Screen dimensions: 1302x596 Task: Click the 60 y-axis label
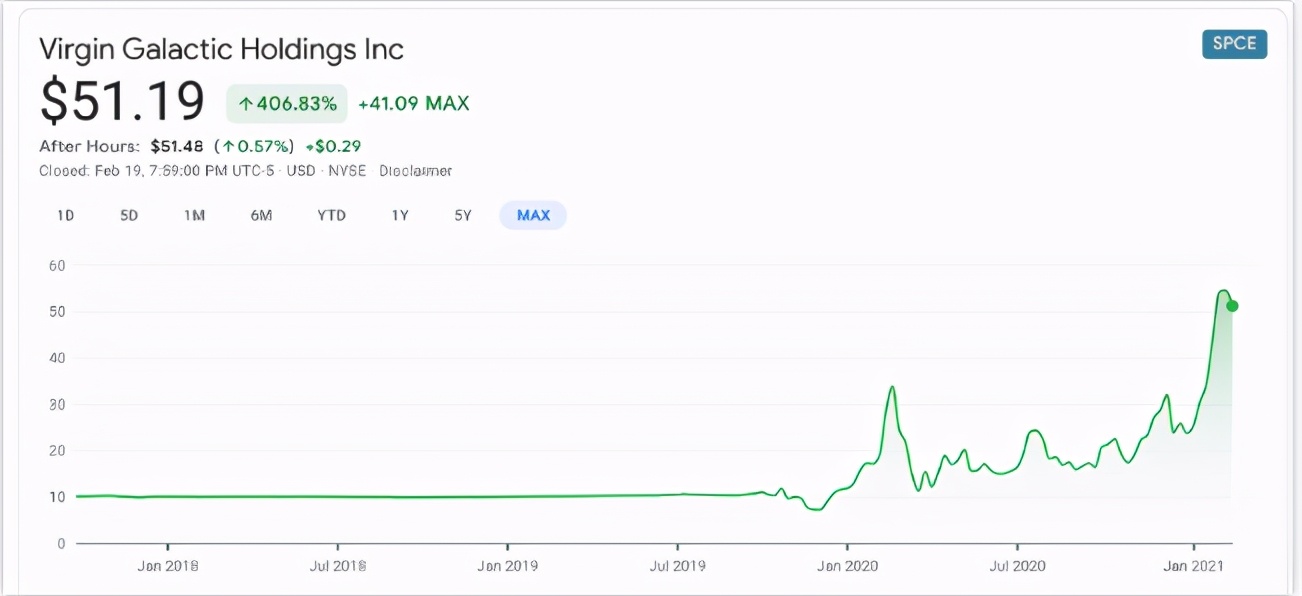pyautogui.click(x=57, y=265)
